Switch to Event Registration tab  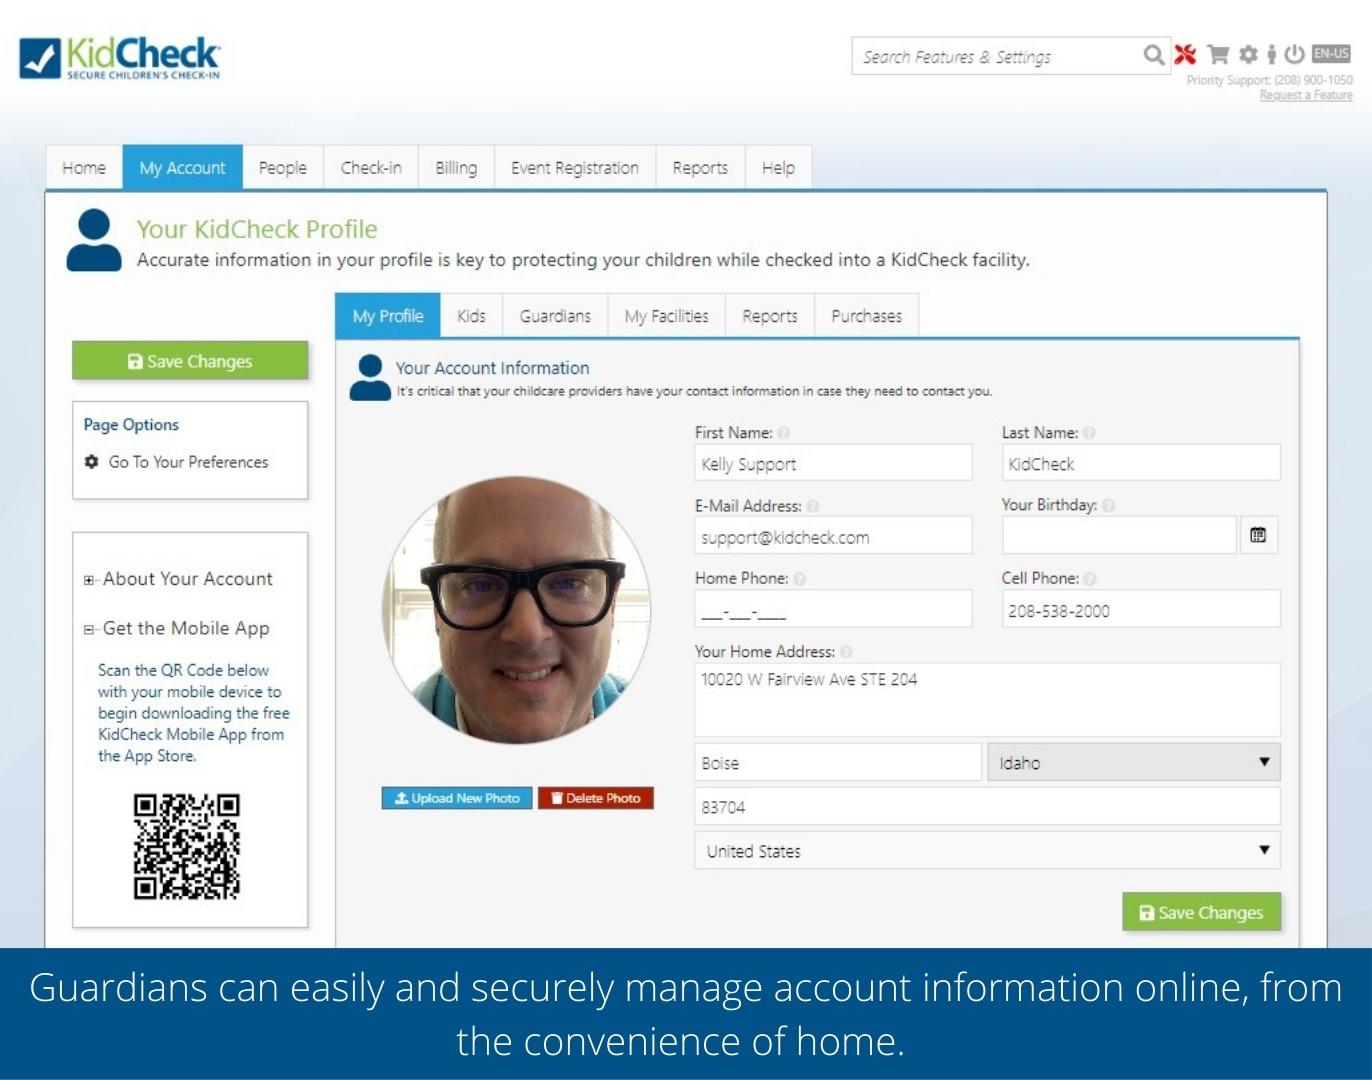tap(575, 168)
